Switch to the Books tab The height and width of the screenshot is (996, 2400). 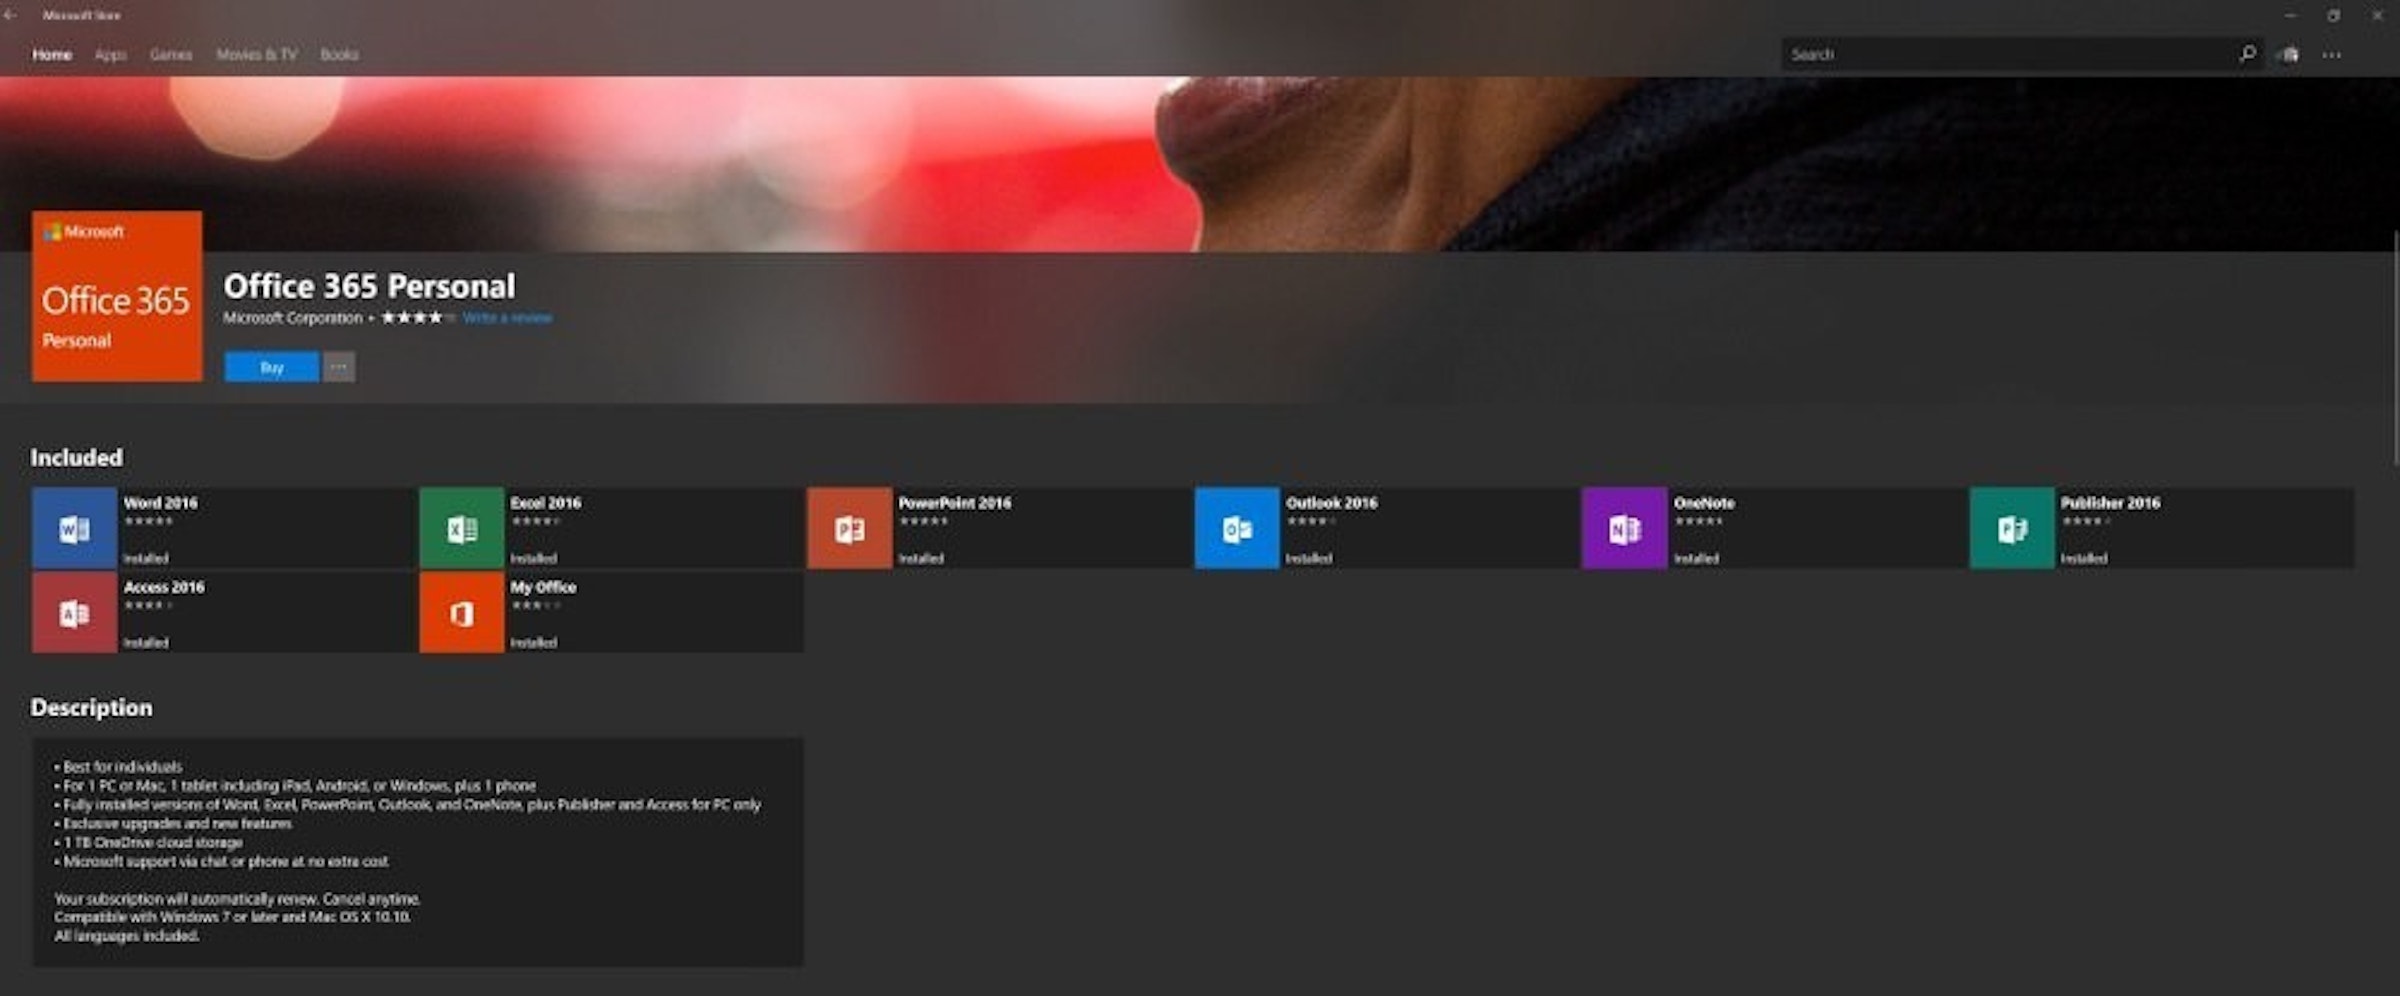click(339, 55)
